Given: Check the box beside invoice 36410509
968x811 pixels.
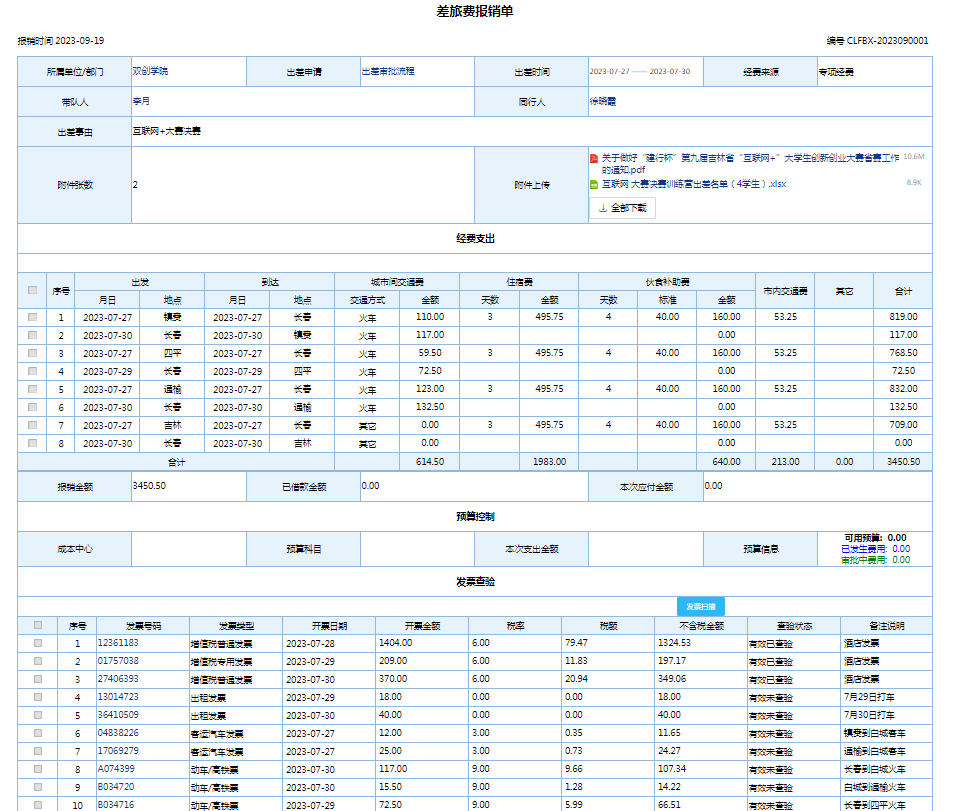Looking at the screenshot, I should pyautogui.click(x=38, y=715).
